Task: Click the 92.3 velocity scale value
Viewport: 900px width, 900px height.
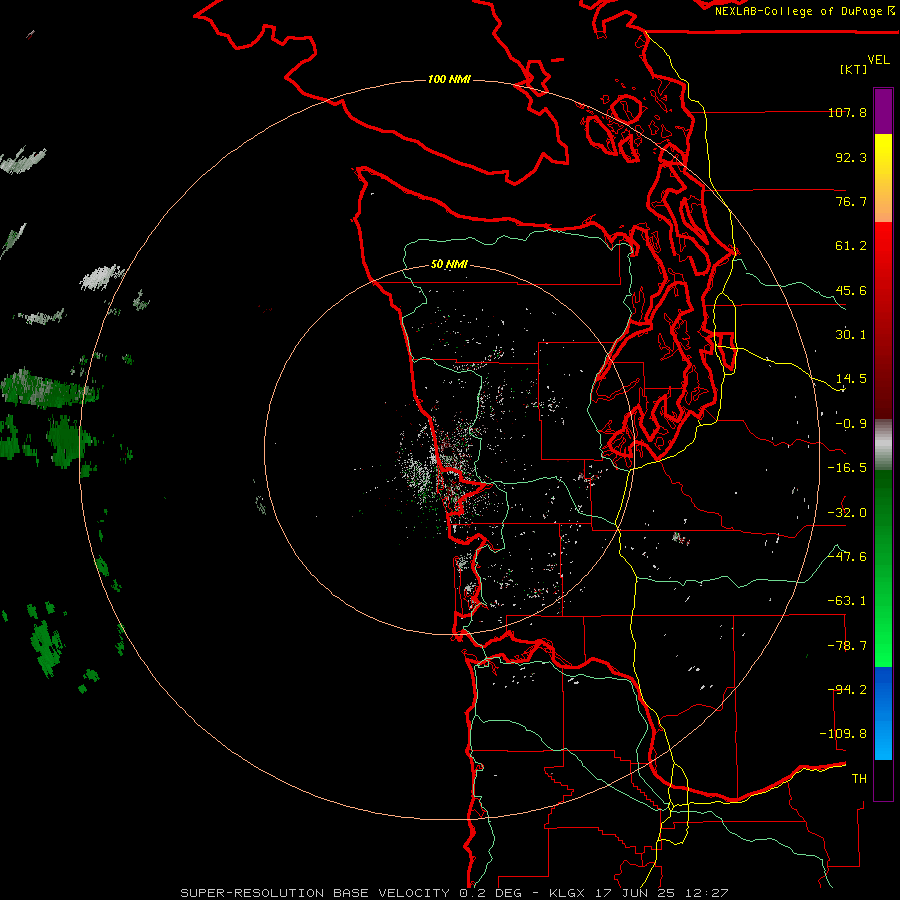Action: [851, 157]
